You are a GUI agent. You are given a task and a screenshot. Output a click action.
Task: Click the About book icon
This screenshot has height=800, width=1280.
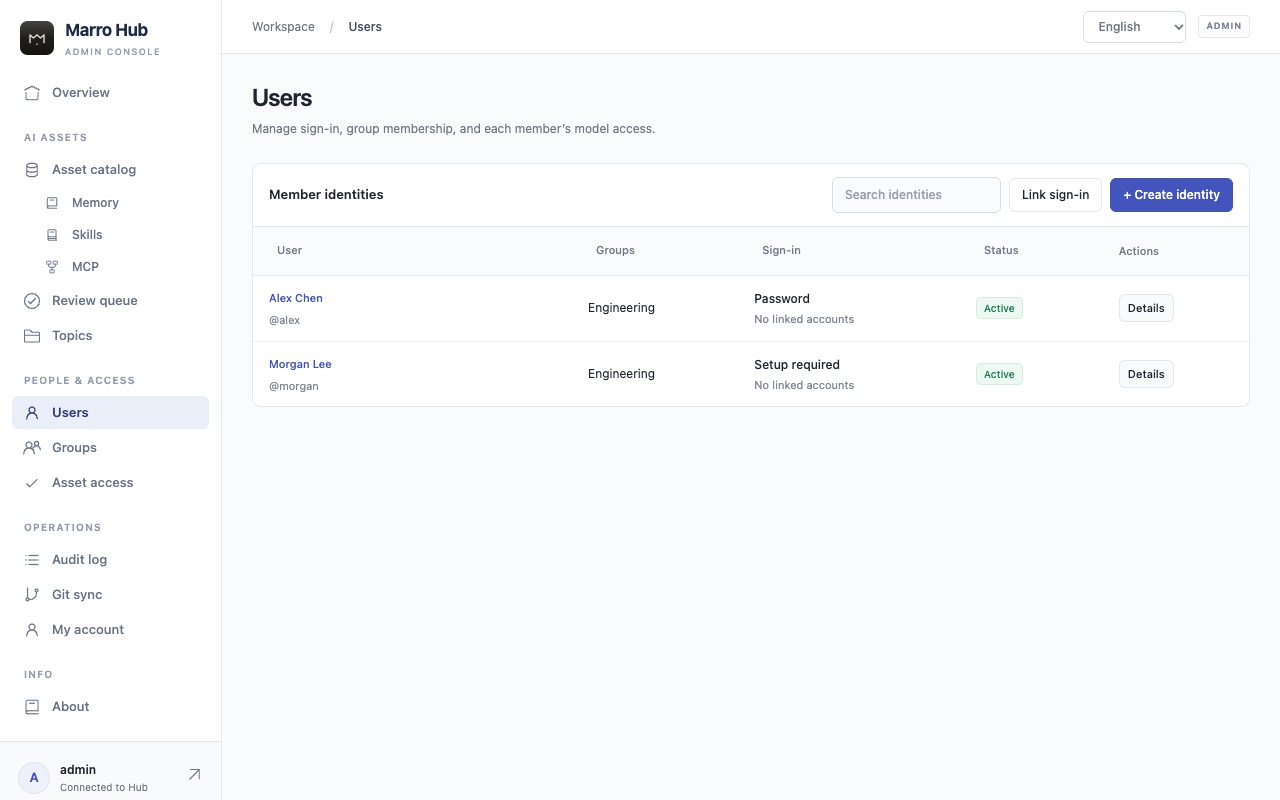point(32,707)
